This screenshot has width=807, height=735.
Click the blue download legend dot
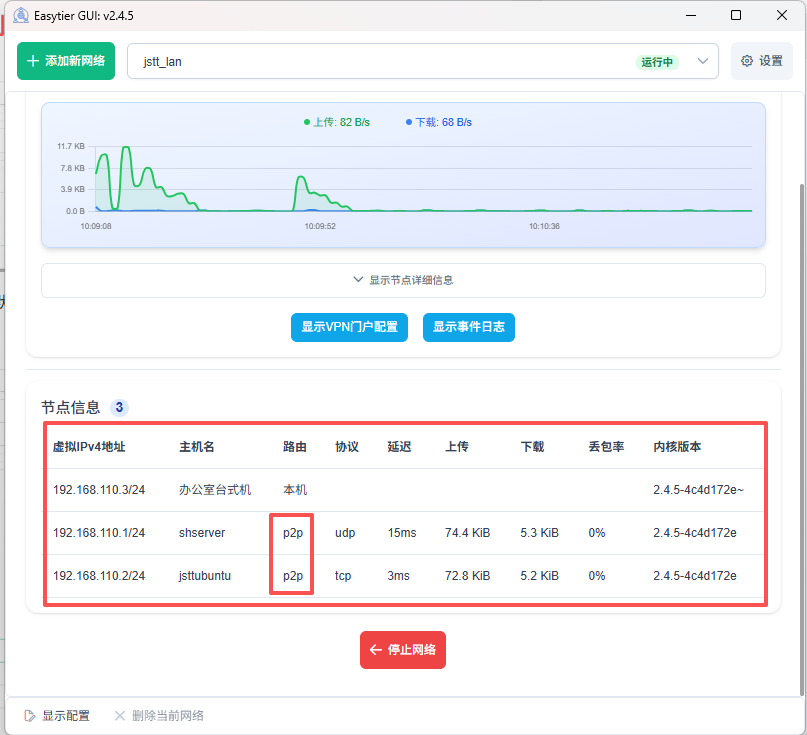409,122
